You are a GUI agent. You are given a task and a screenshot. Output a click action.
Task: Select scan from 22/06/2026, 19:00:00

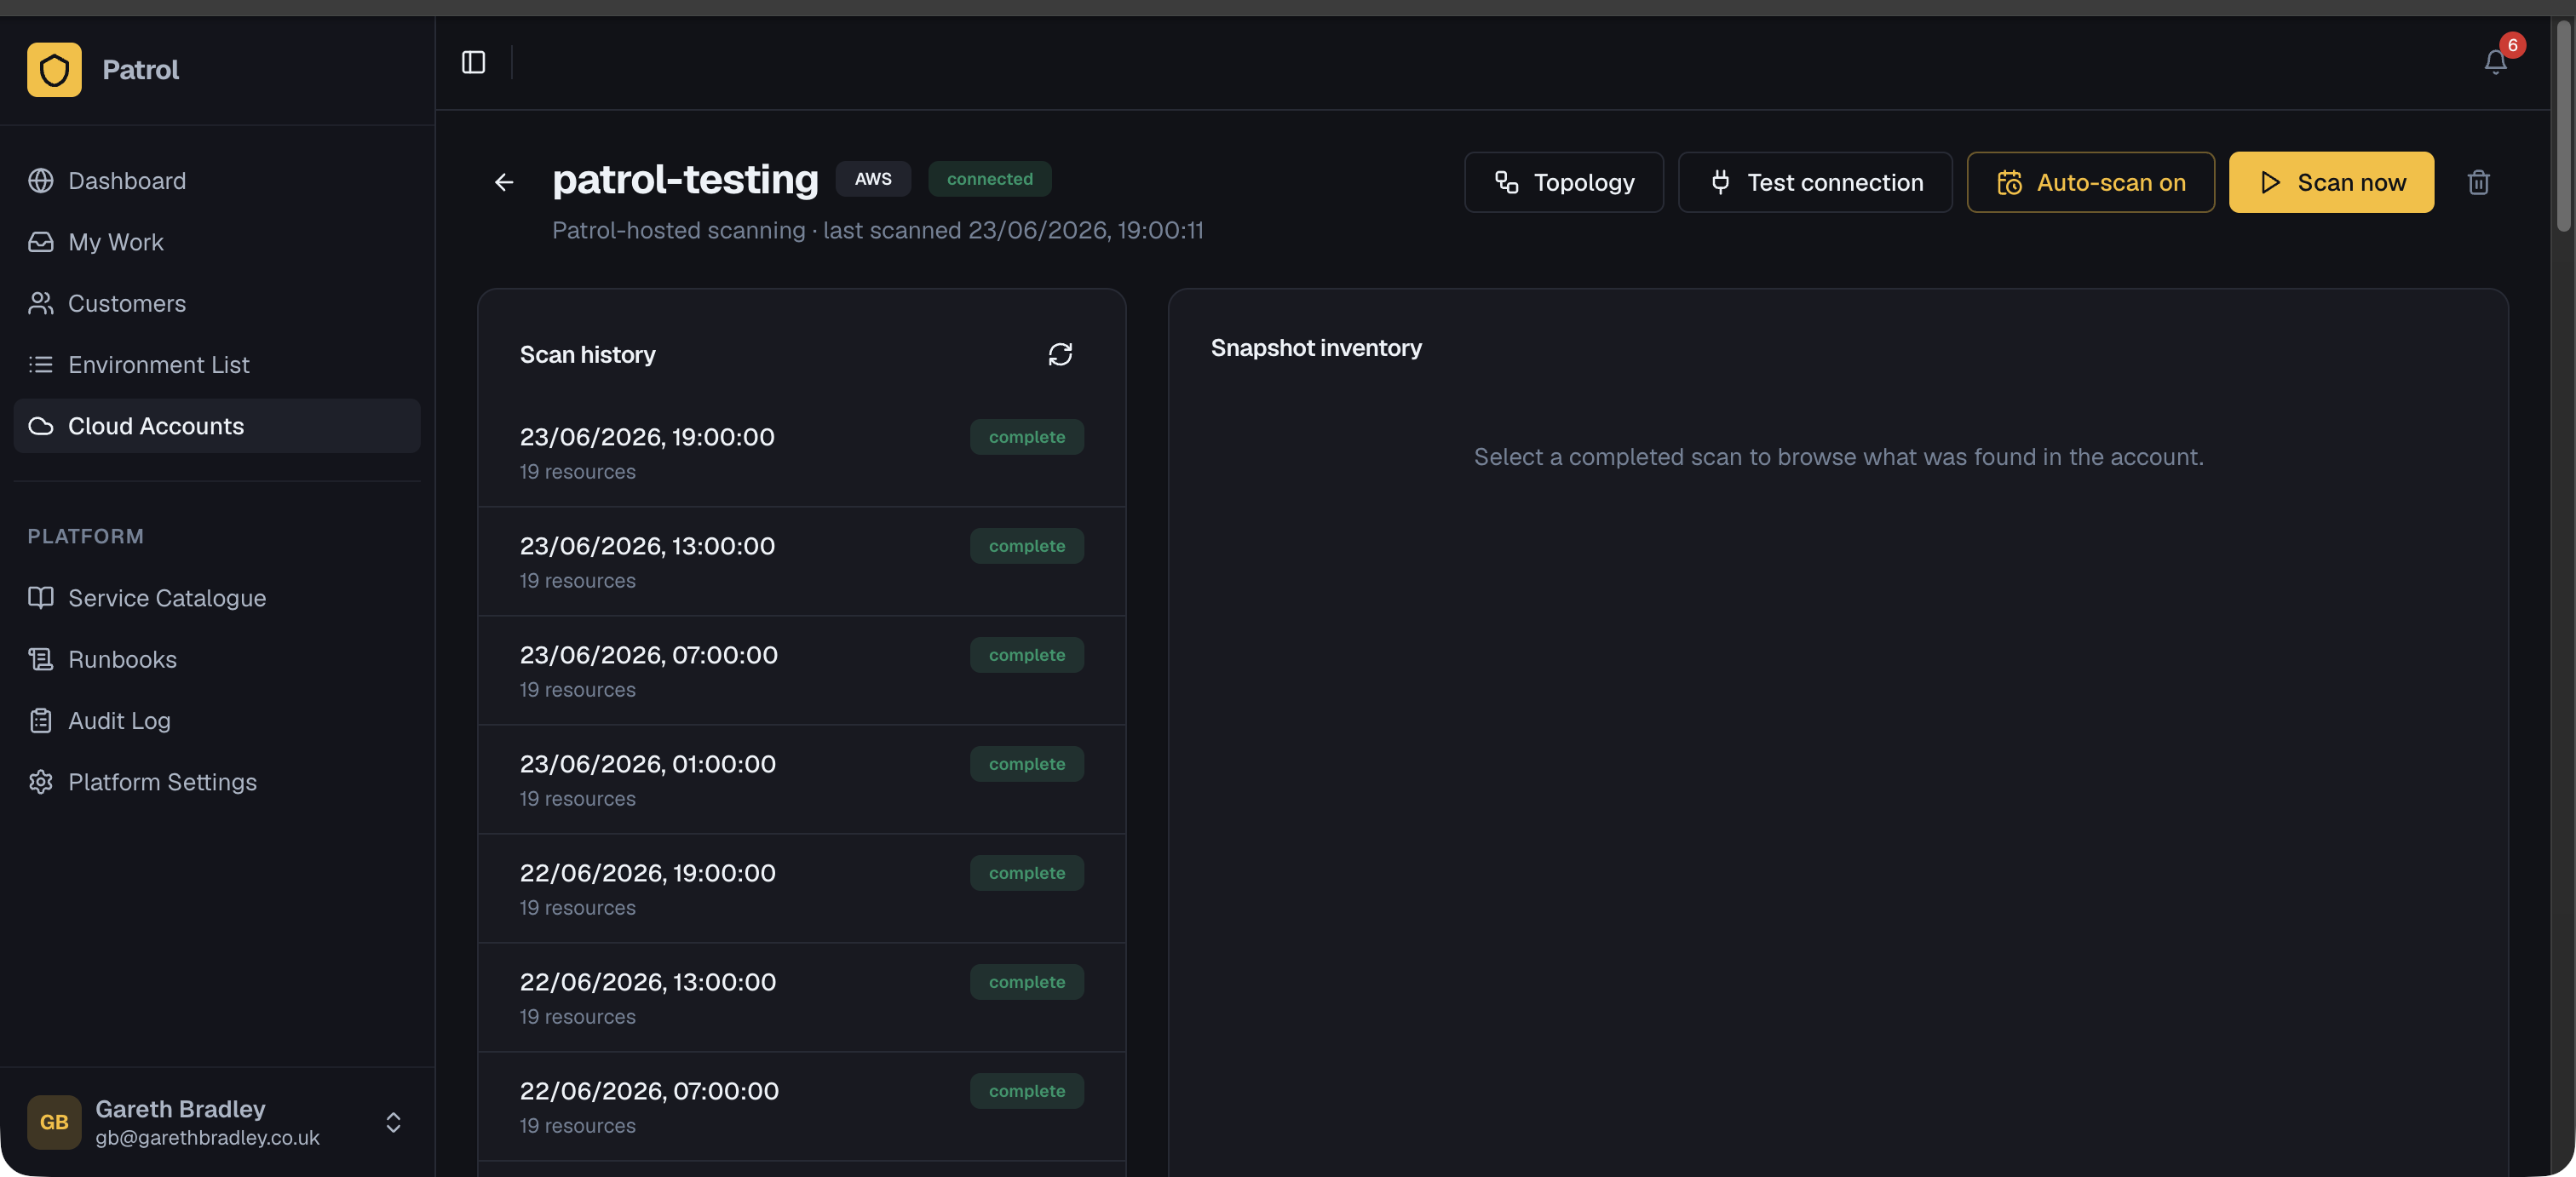(x=802, y=888)
